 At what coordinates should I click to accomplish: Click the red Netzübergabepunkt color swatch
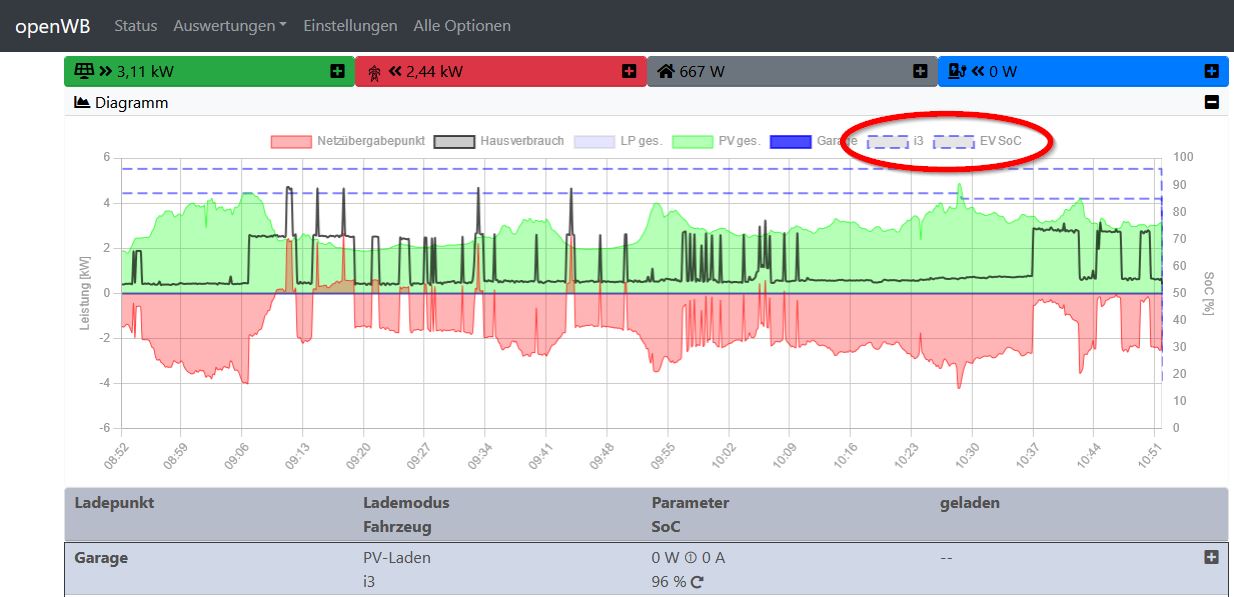[x=291, y=141]
